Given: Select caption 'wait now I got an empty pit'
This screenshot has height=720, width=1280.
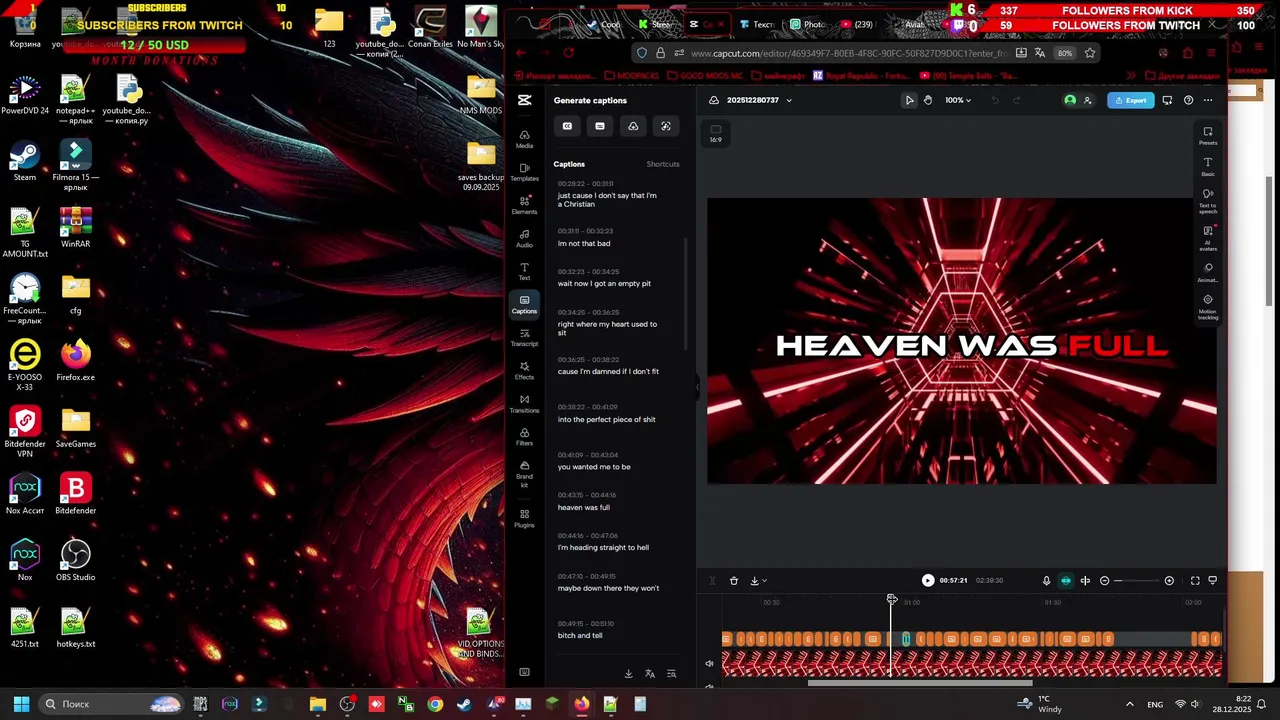Looking at the screenshot, I should tap(604, 284).
